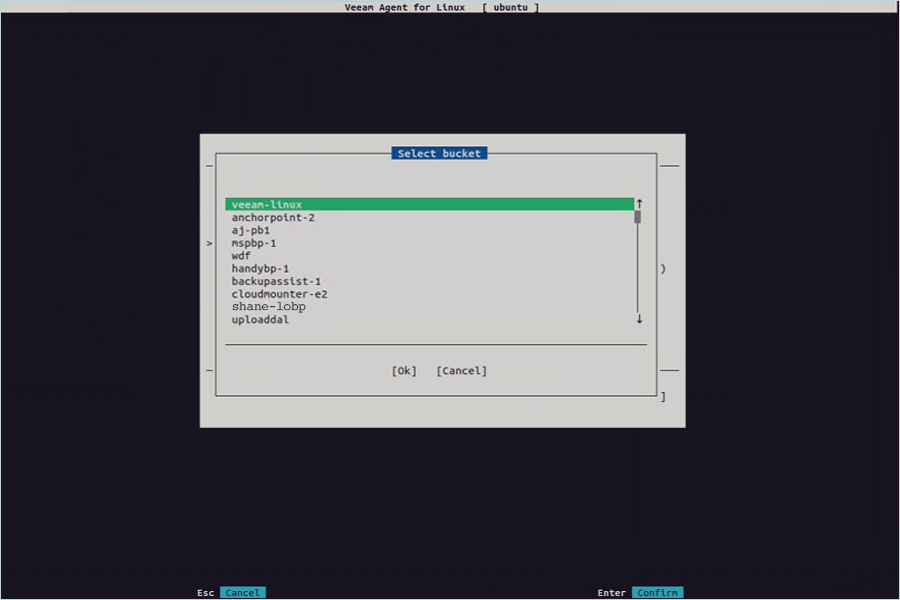Click the Select bucket dialog title
The height and width of the screenshot is (600, 900).
click(x=439, y=153)
